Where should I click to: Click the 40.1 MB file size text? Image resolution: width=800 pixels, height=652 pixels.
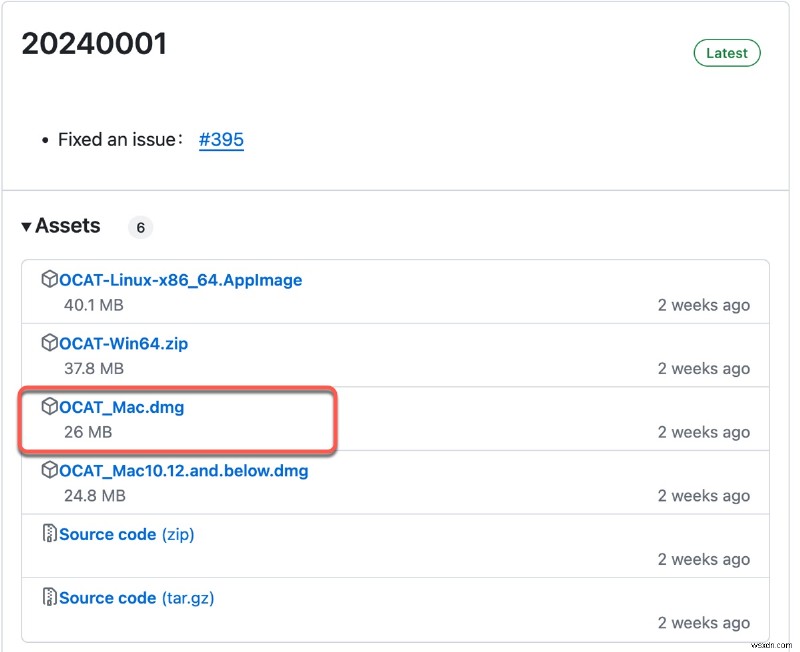(x=94, y=305)
